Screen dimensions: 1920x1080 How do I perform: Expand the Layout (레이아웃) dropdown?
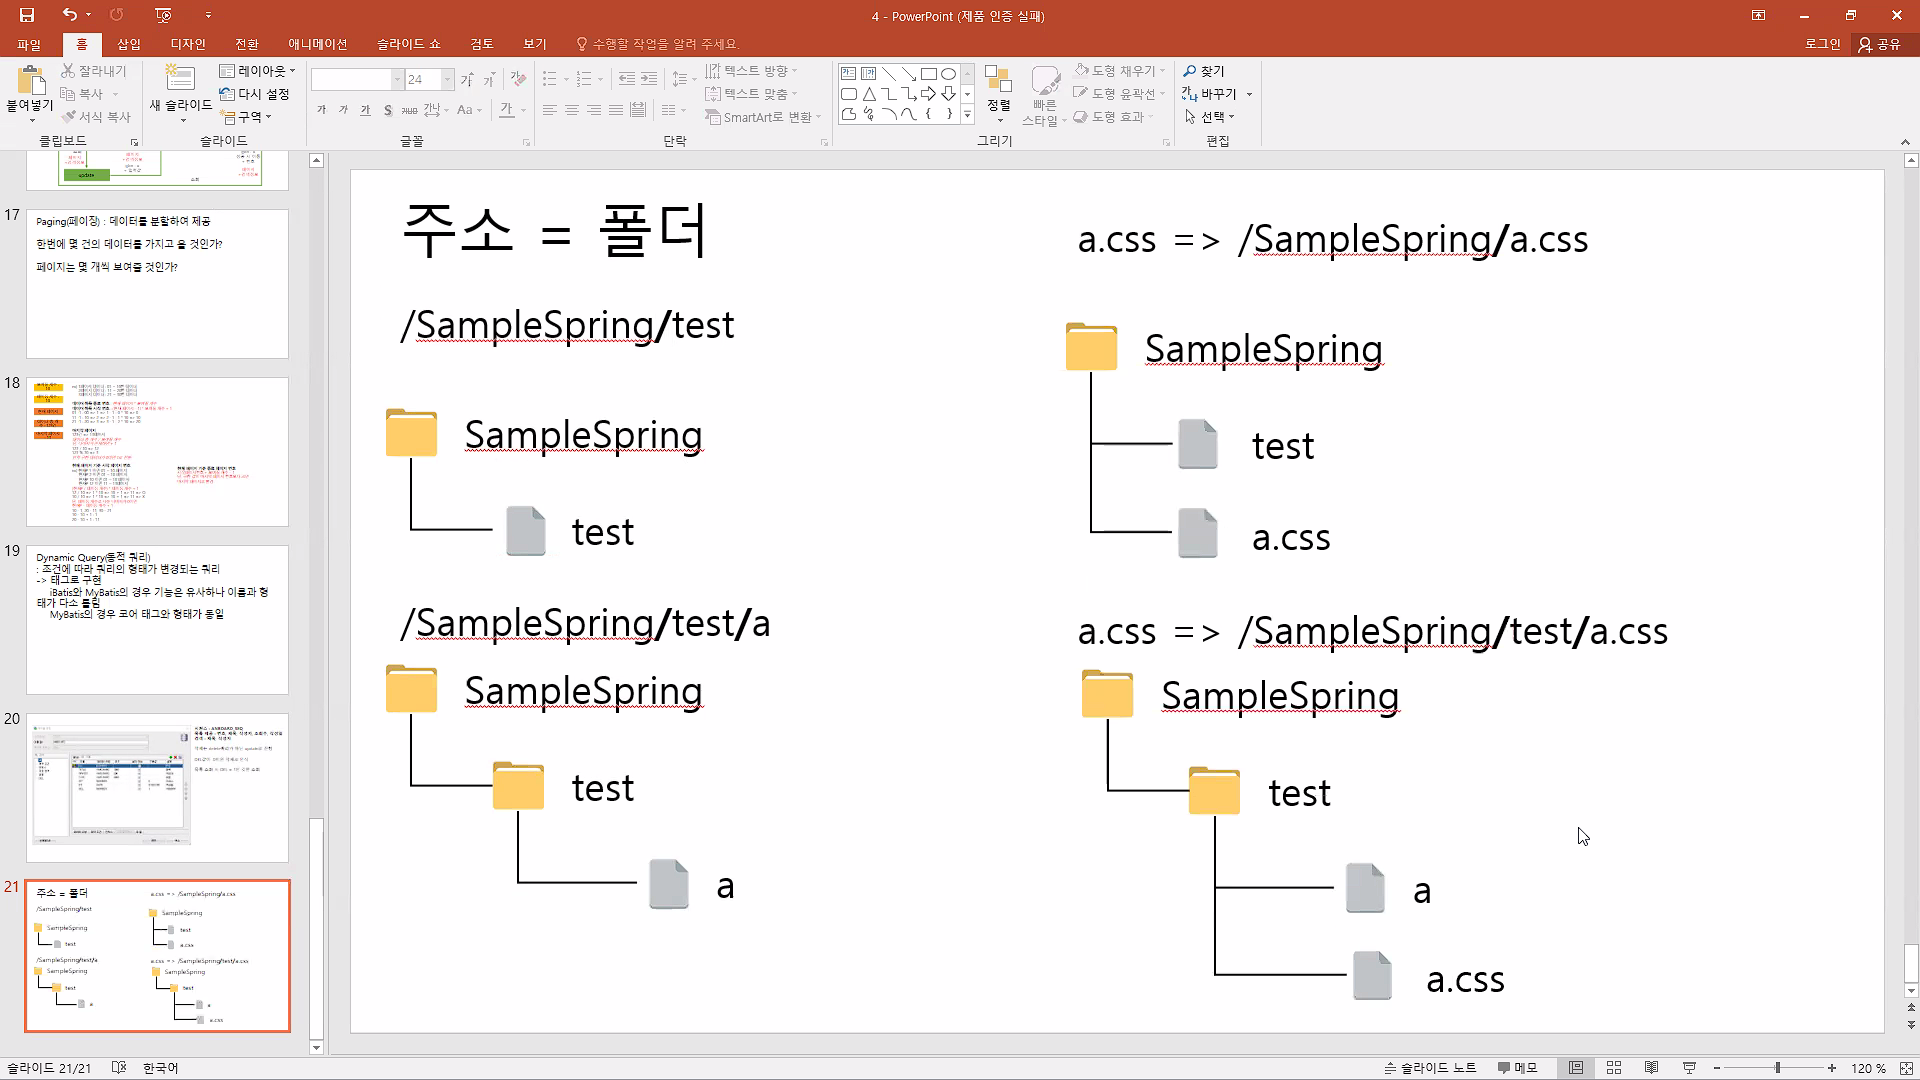(258, 71)
